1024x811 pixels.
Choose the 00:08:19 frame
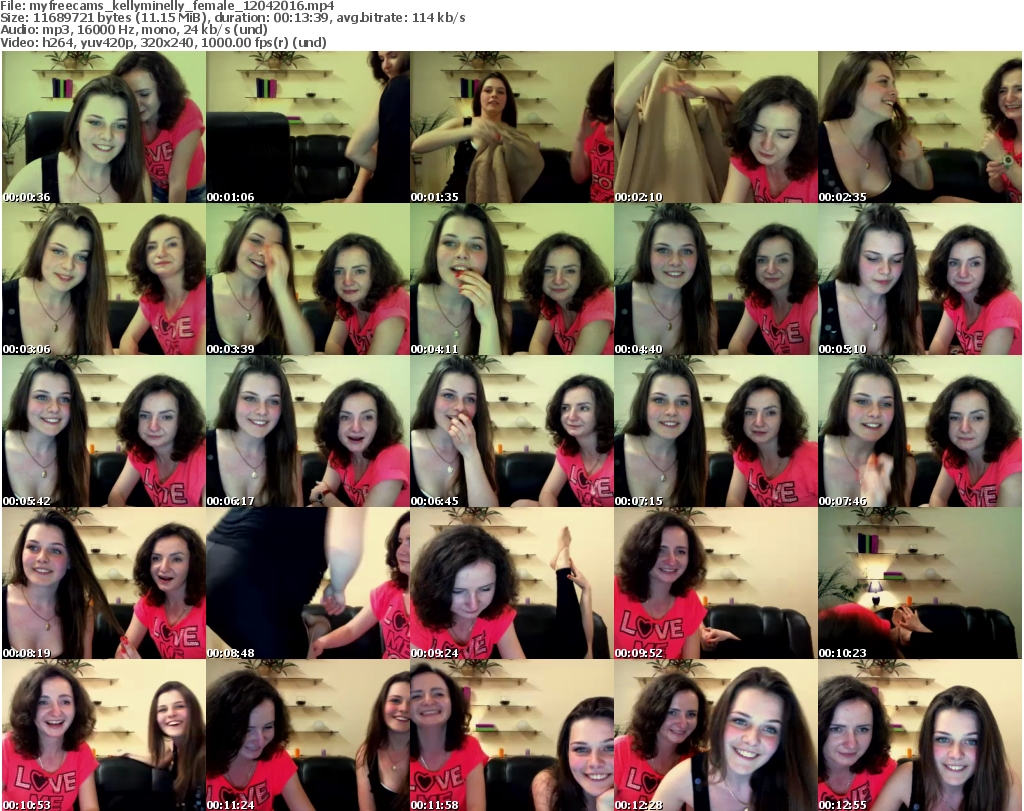(104, 583)
